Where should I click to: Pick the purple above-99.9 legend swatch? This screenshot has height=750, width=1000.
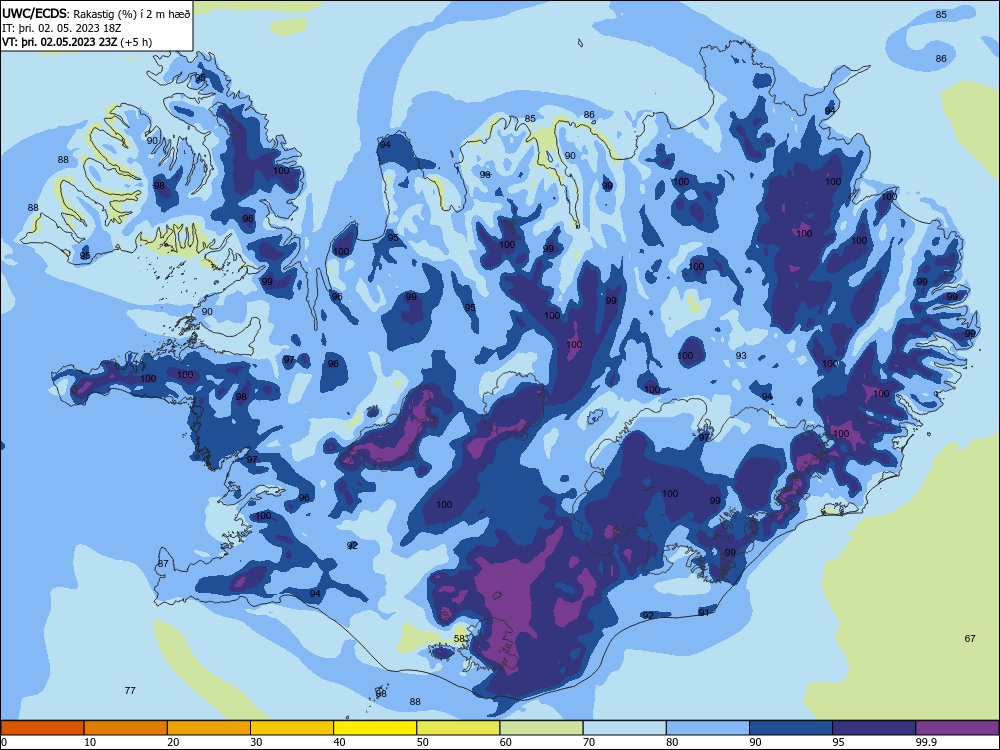[x=957, y=728]
